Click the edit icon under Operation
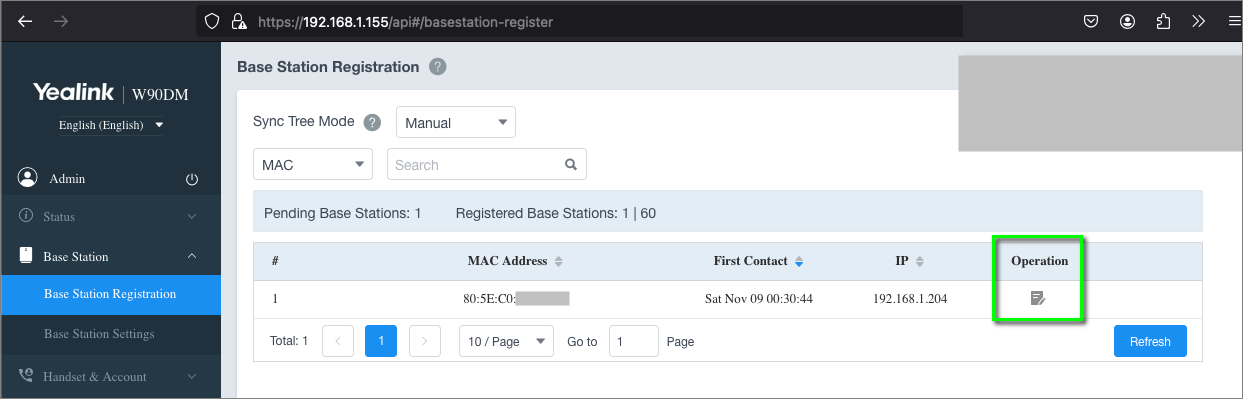Viewport: 1243px width, 399px height. pyautogui.click(x=1038, y=298)
